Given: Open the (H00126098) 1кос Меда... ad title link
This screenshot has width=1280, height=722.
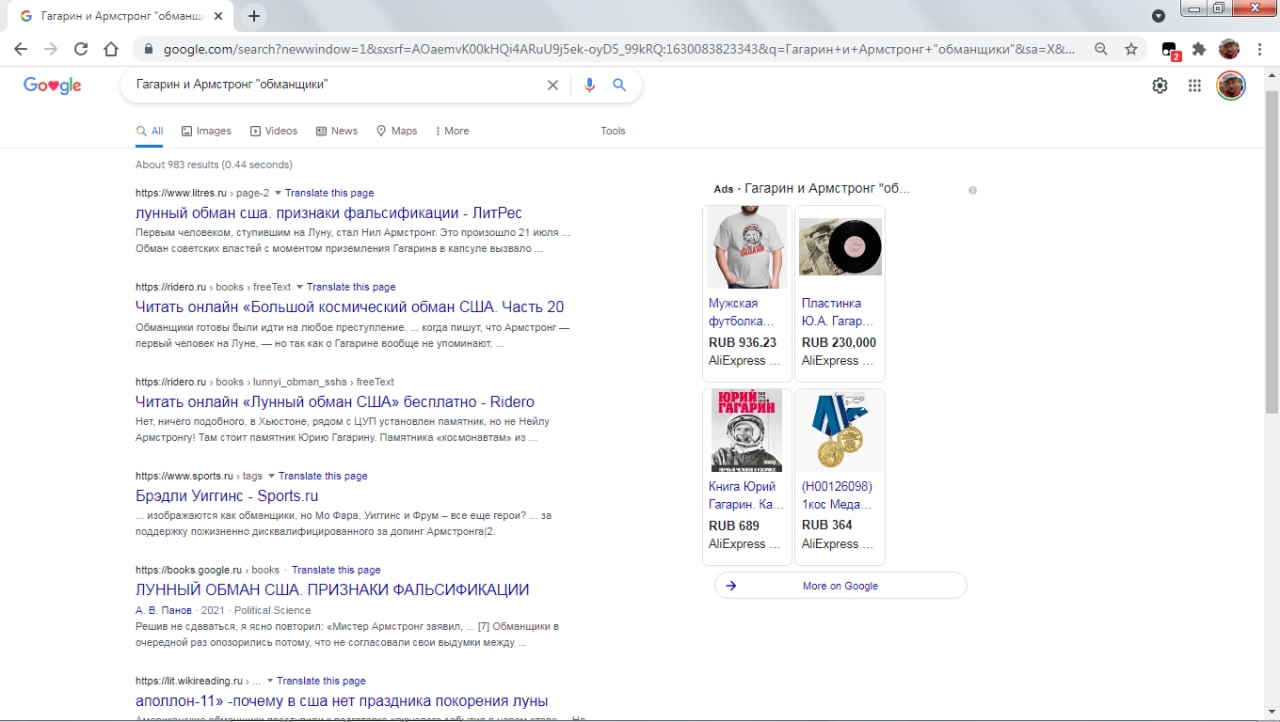Looking at the screenshot, I should pos(838,496).
